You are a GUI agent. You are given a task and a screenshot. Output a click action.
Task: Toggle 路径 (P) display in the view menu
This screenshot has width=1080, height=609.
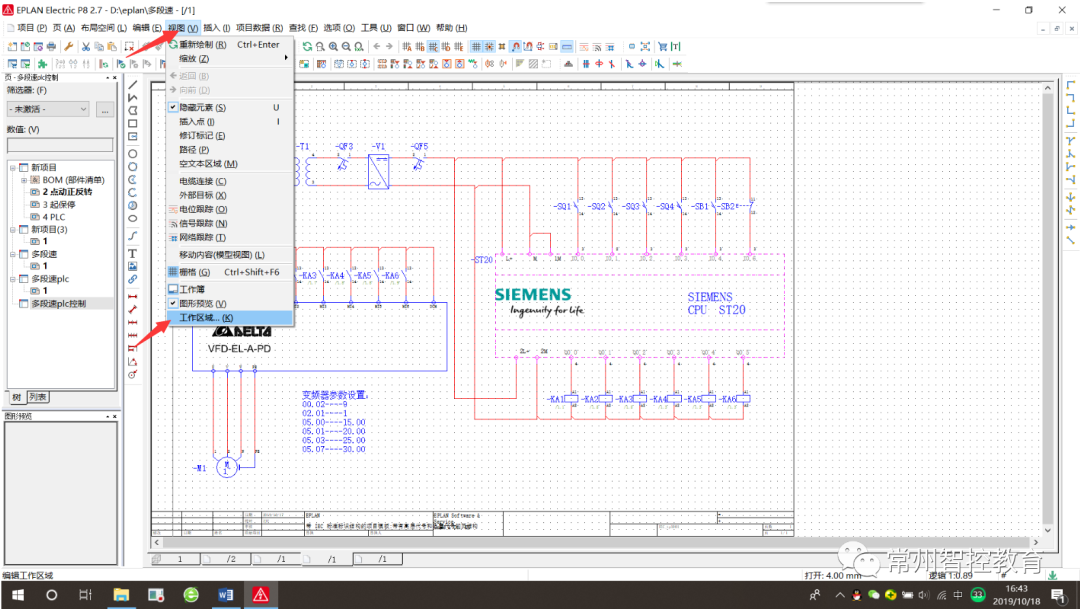230,149
